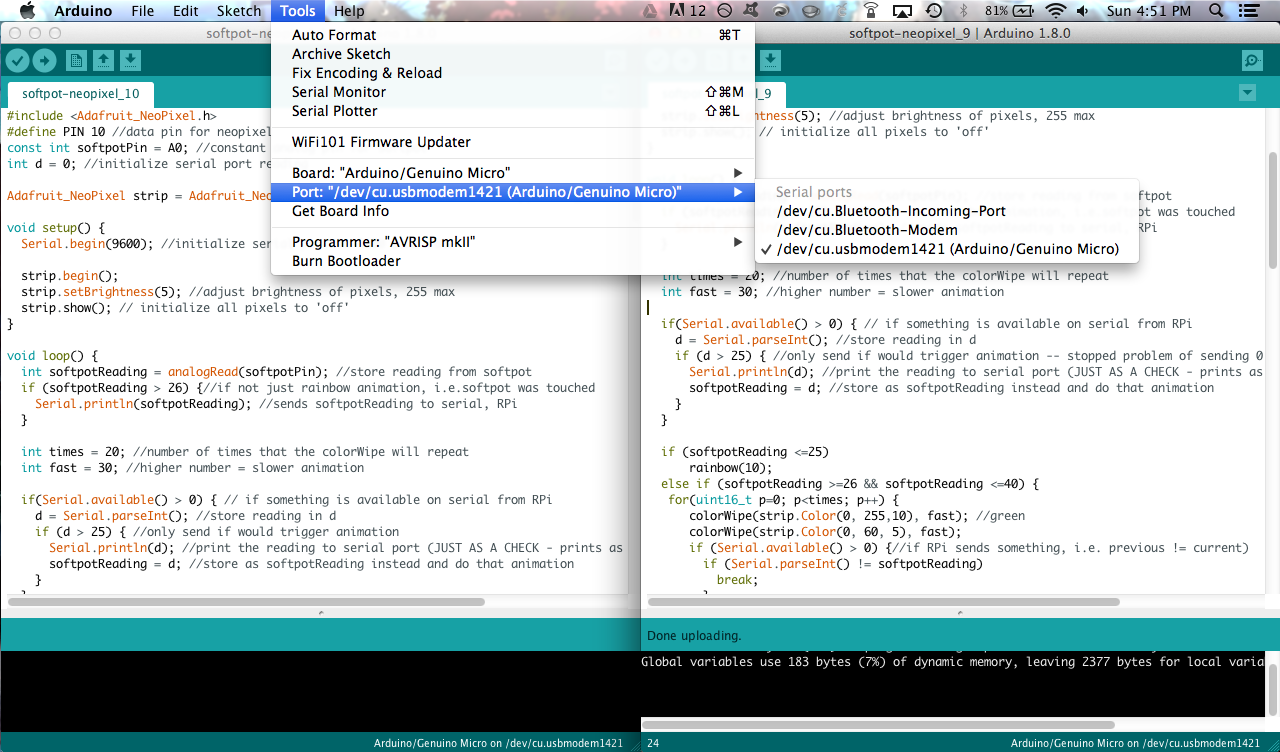The width and height of the screenshot is (1280, 752).
Task: Close the open Tools menu
Action: pos(298,11)
